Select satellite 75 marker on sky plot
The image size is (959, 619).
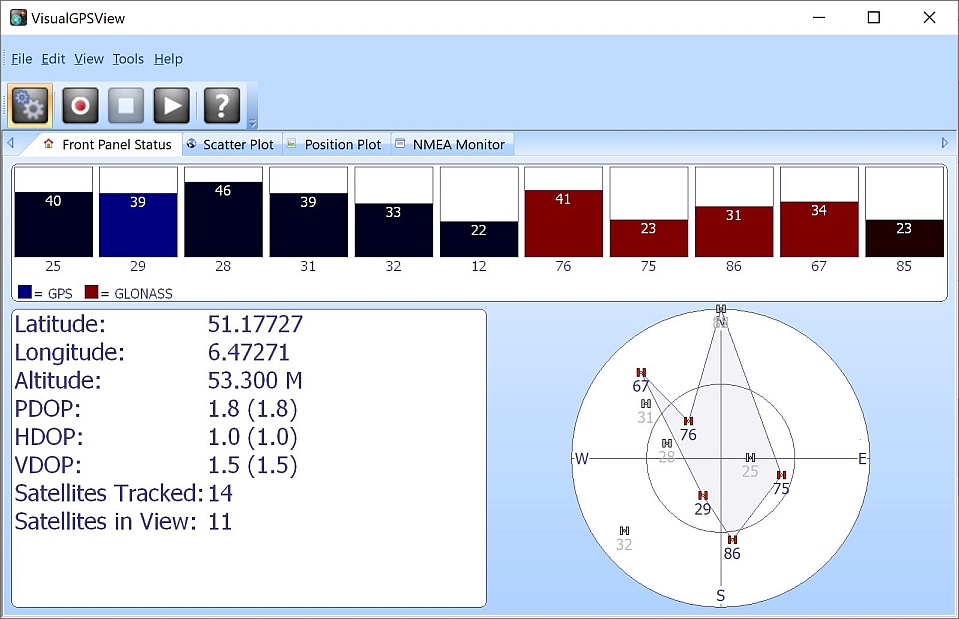point(781,475)
